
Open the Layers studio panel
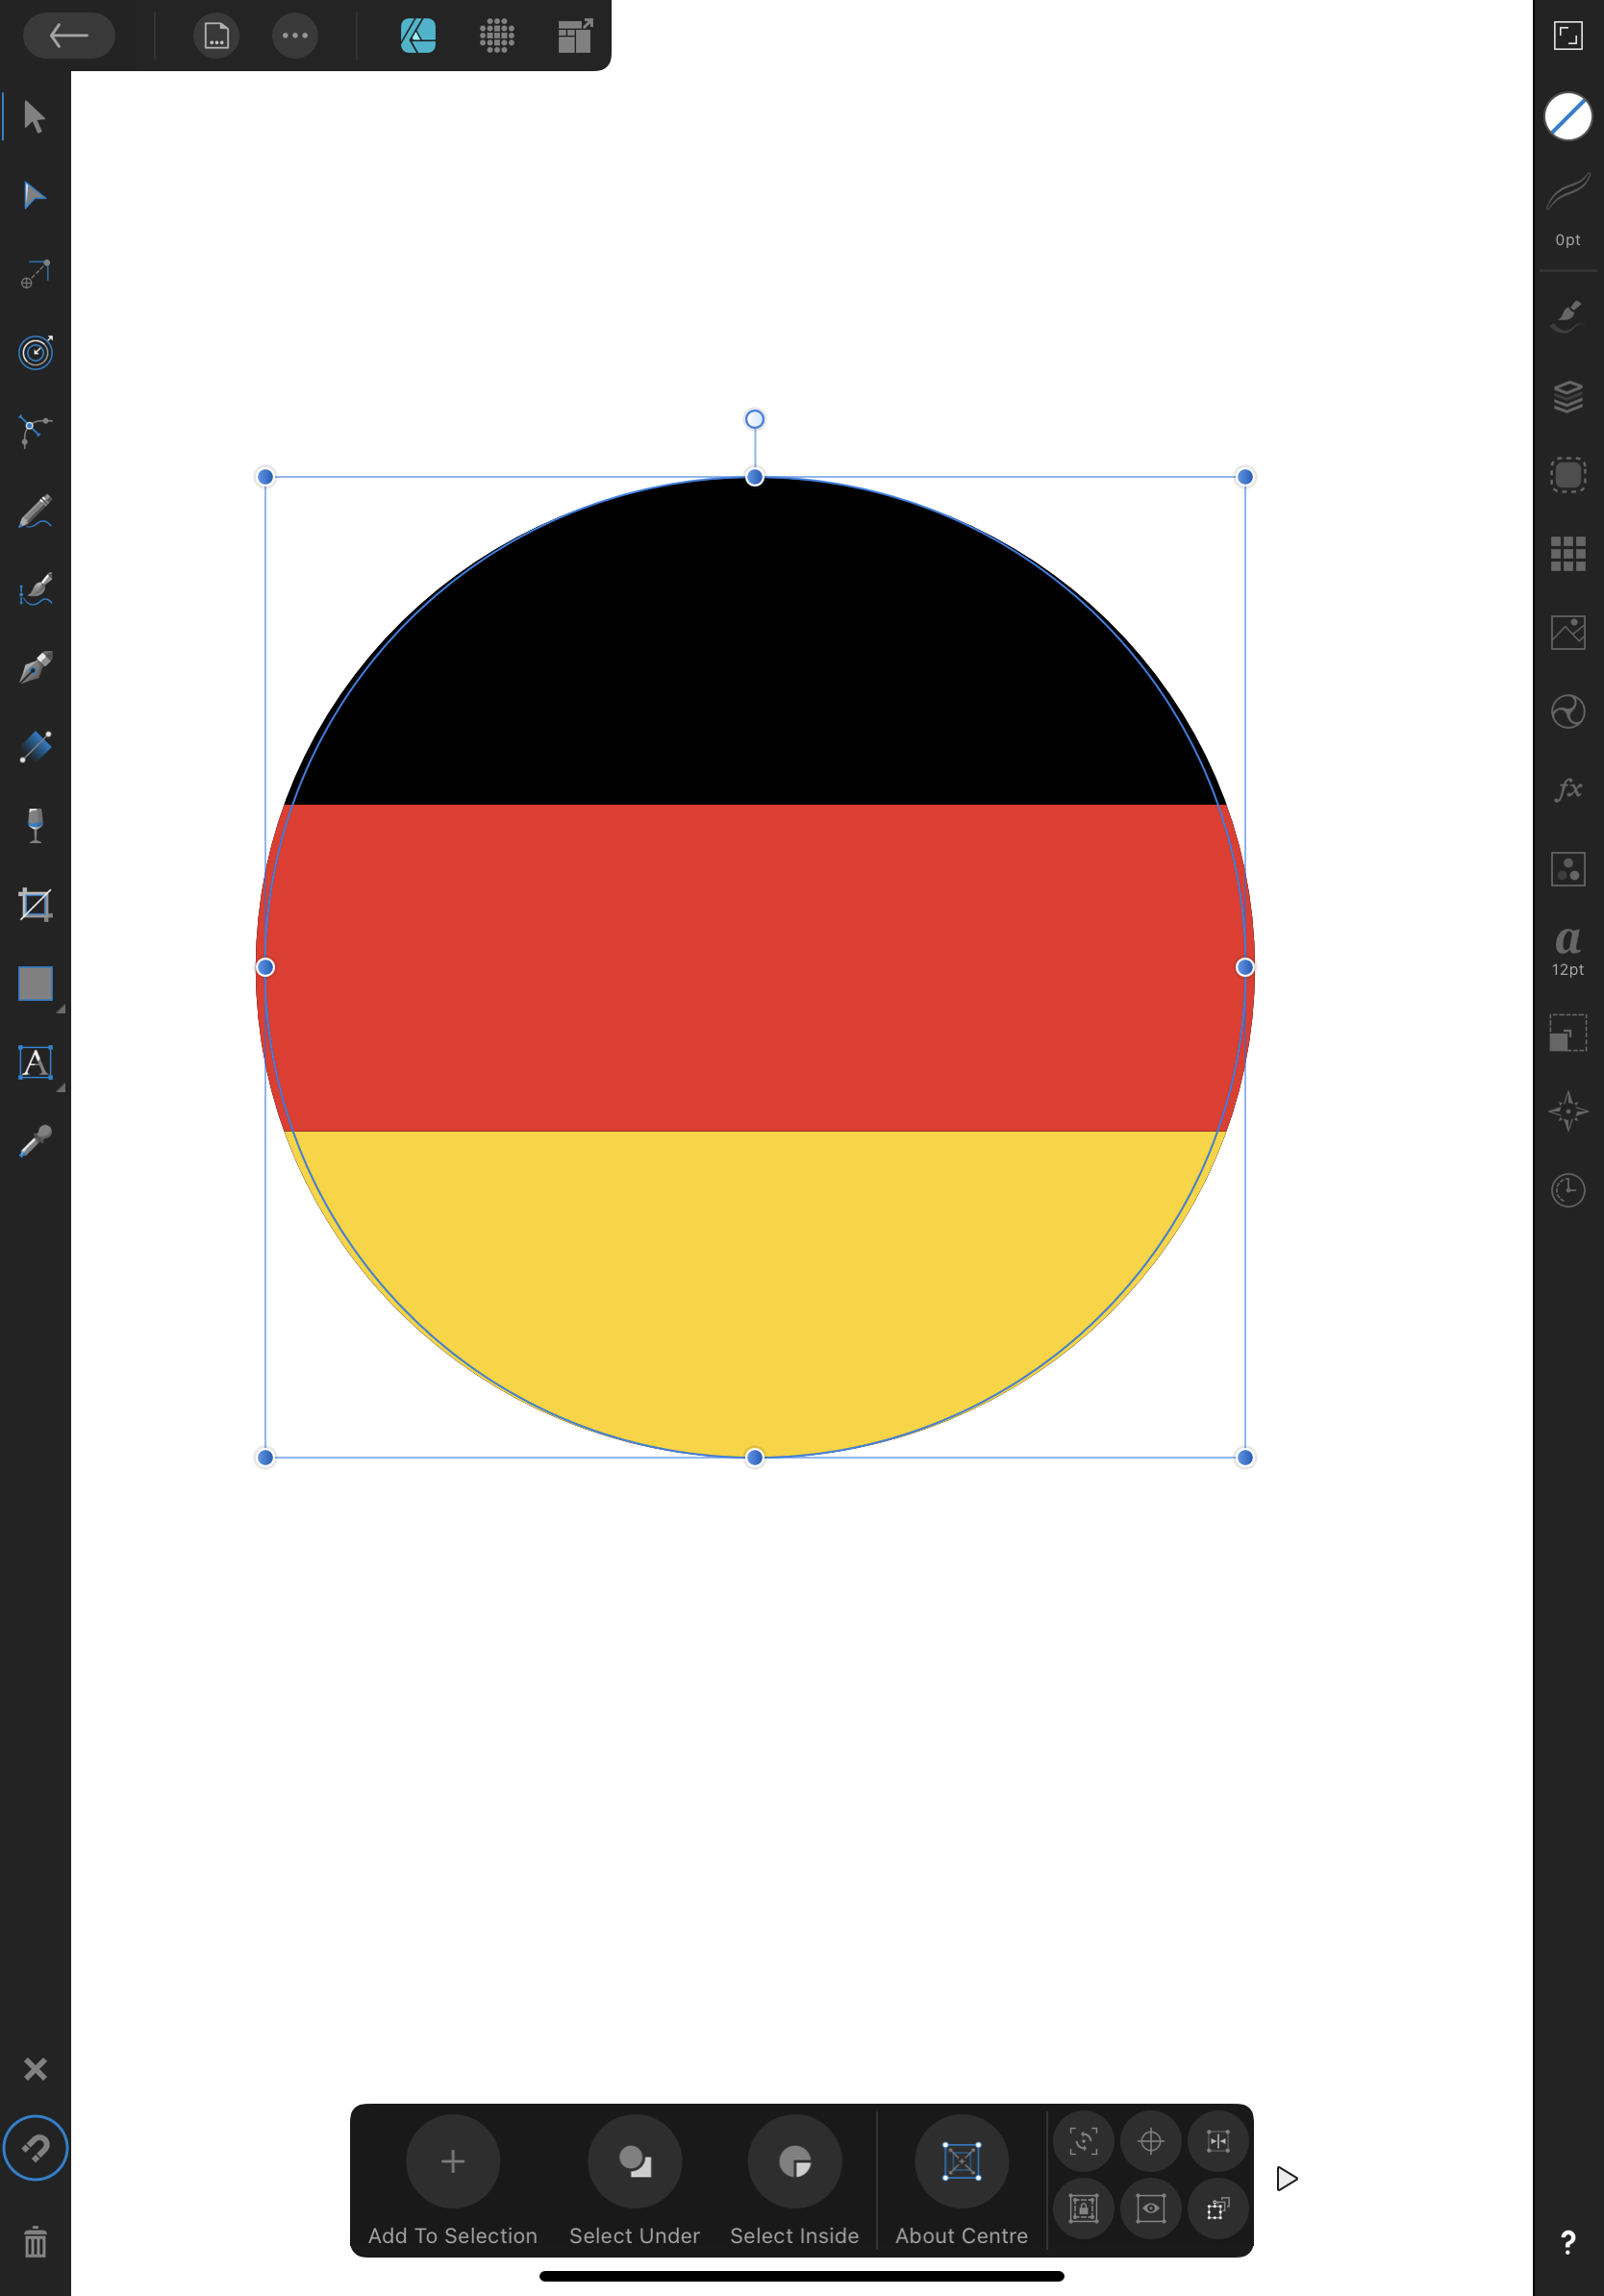pos(1567,397)
